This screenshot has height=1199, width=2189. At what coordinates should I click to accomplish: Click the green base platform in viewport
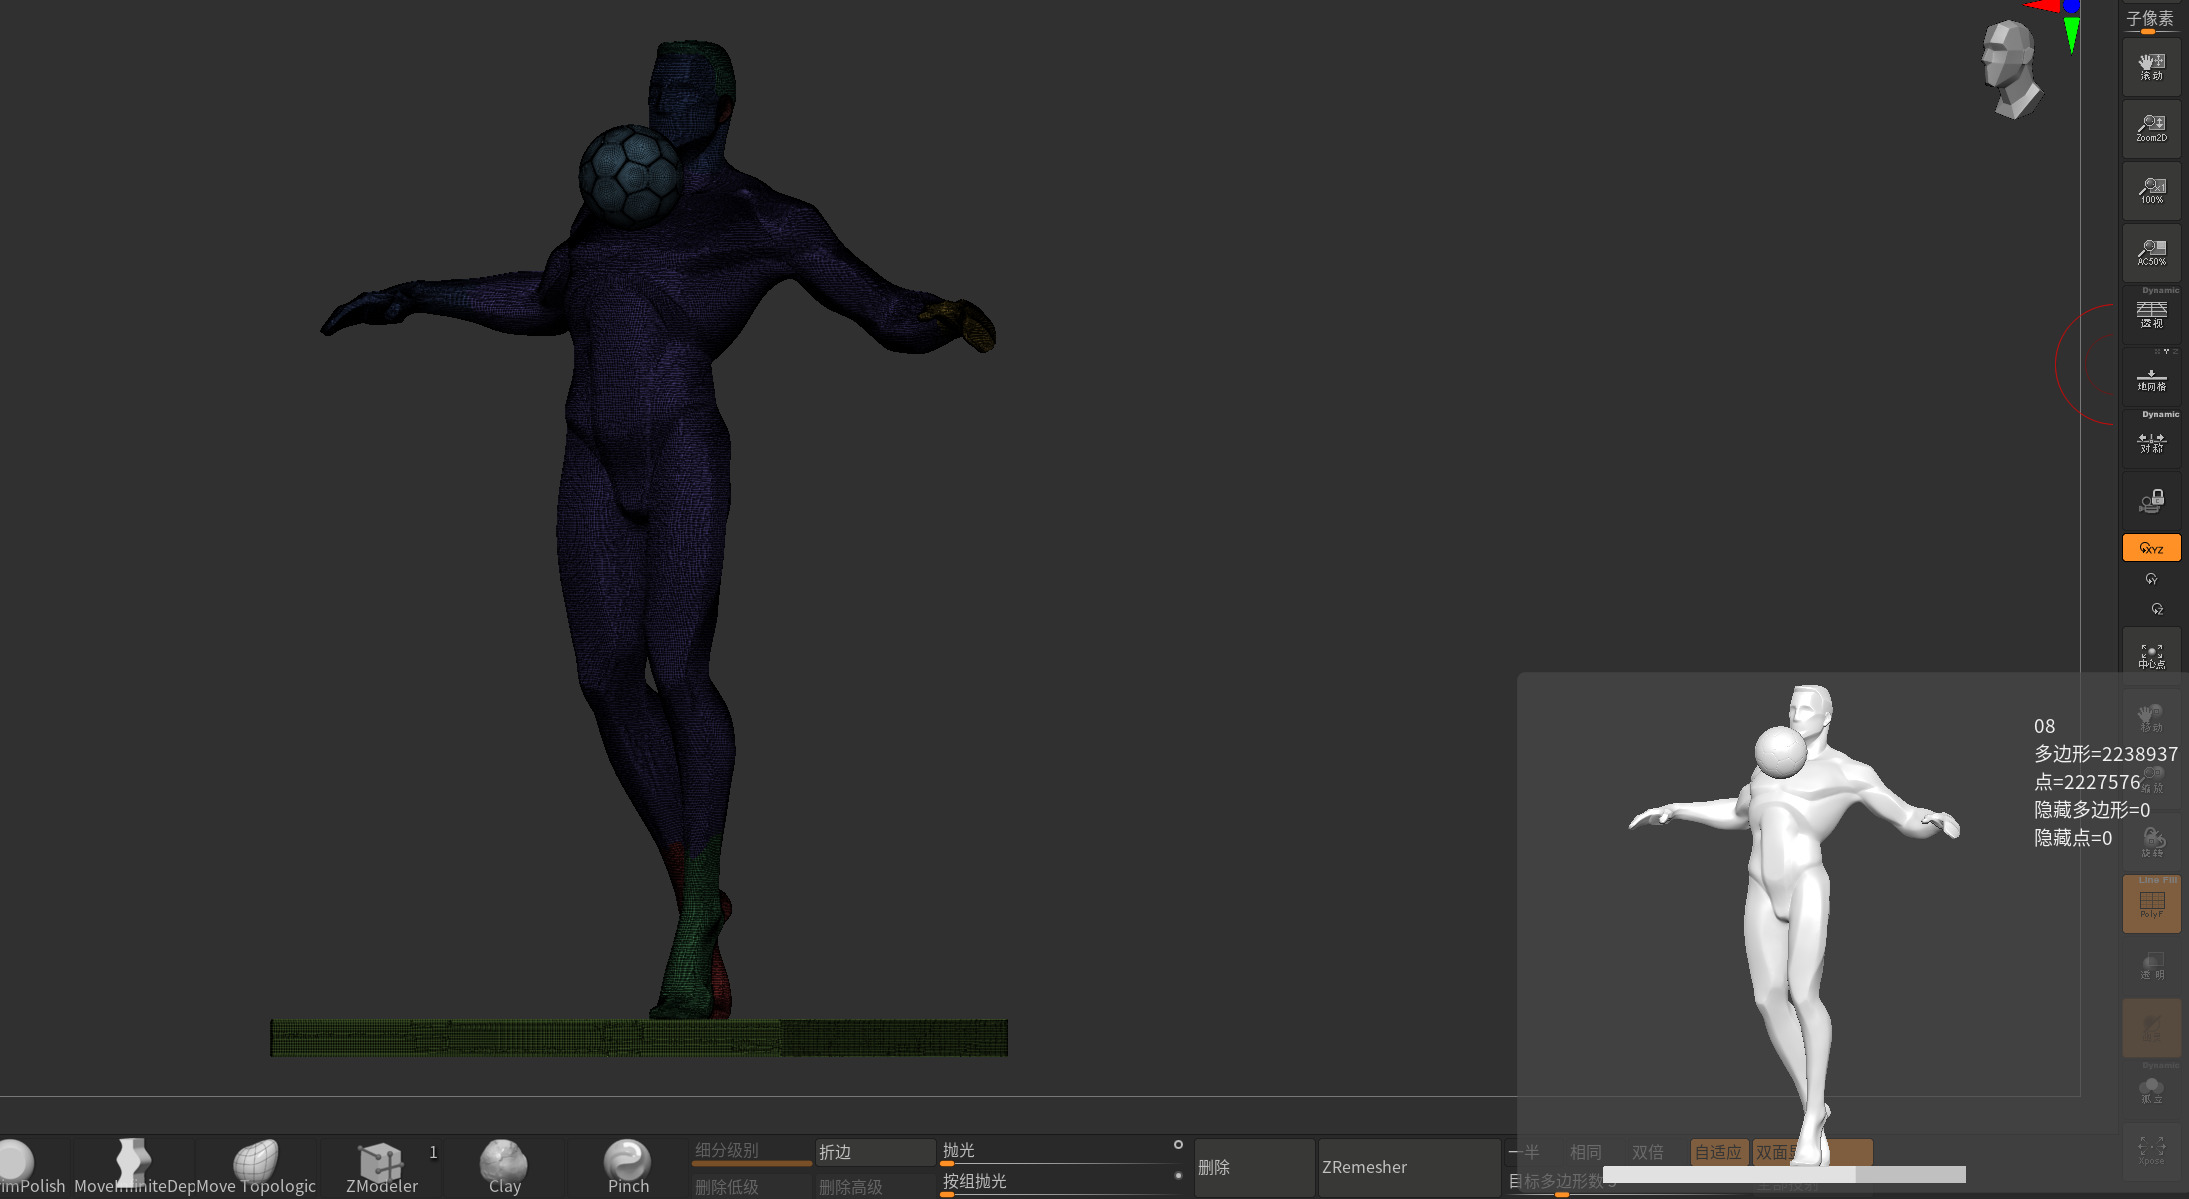(x=639, y=1038)
